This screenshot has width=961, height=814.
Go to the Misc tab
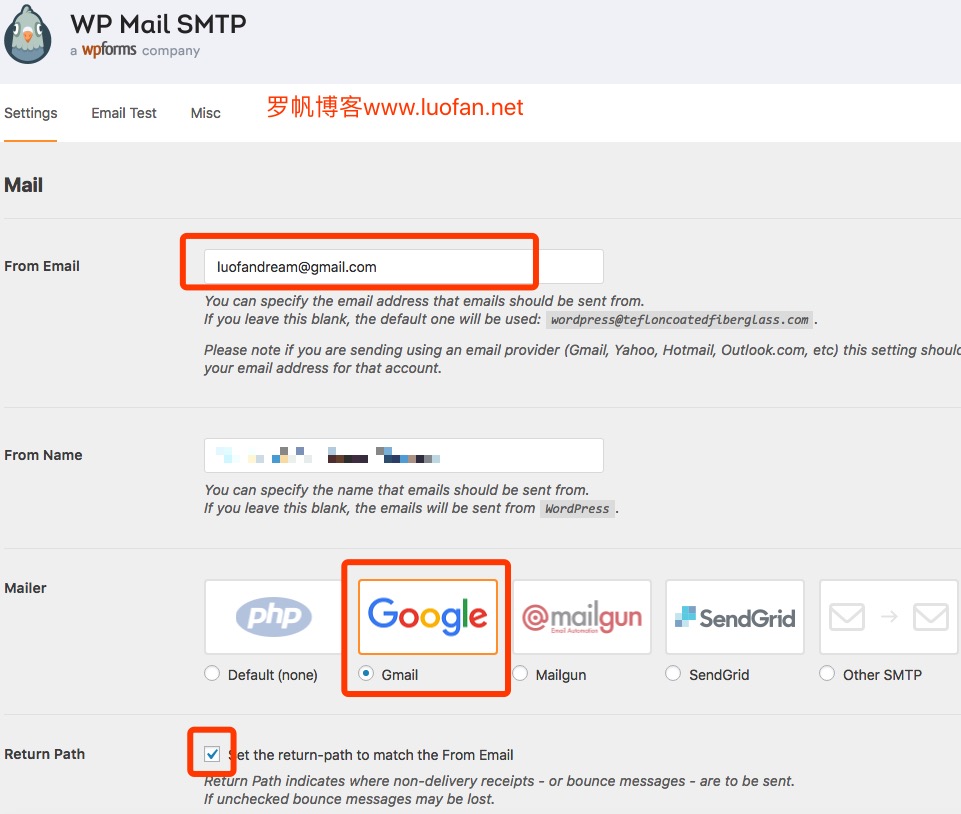[x=205, y=113]
